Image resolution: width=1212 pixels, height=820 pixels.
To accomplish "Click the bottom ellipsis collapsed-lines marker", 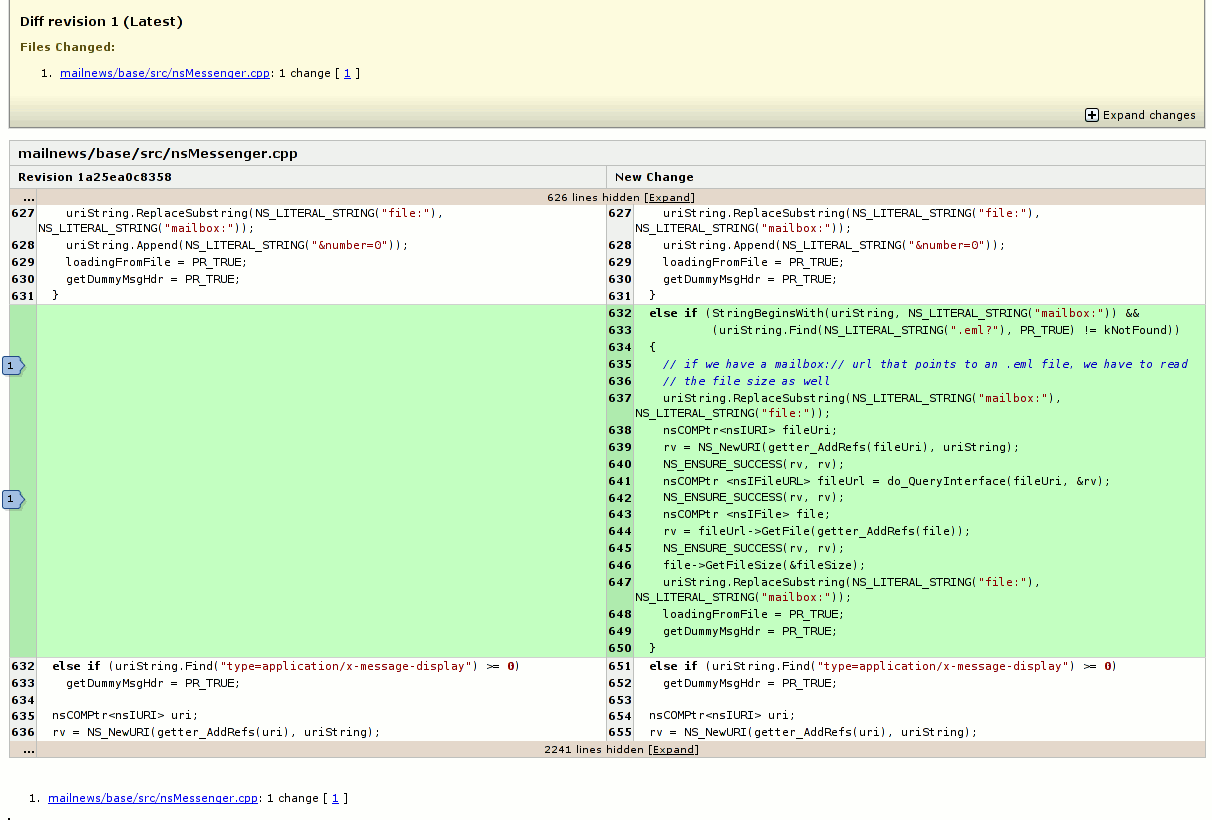I will click(x=28, y=749).
